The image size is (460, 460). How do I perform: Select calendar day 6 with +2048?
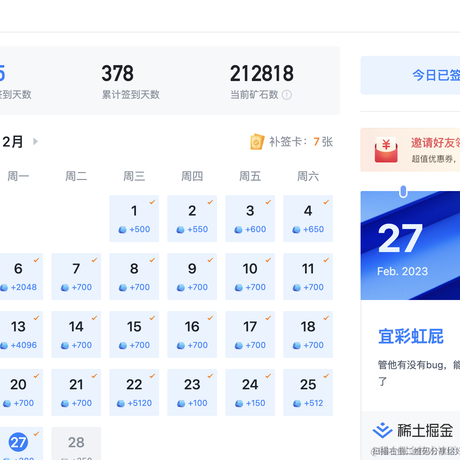tap(21, 276)
